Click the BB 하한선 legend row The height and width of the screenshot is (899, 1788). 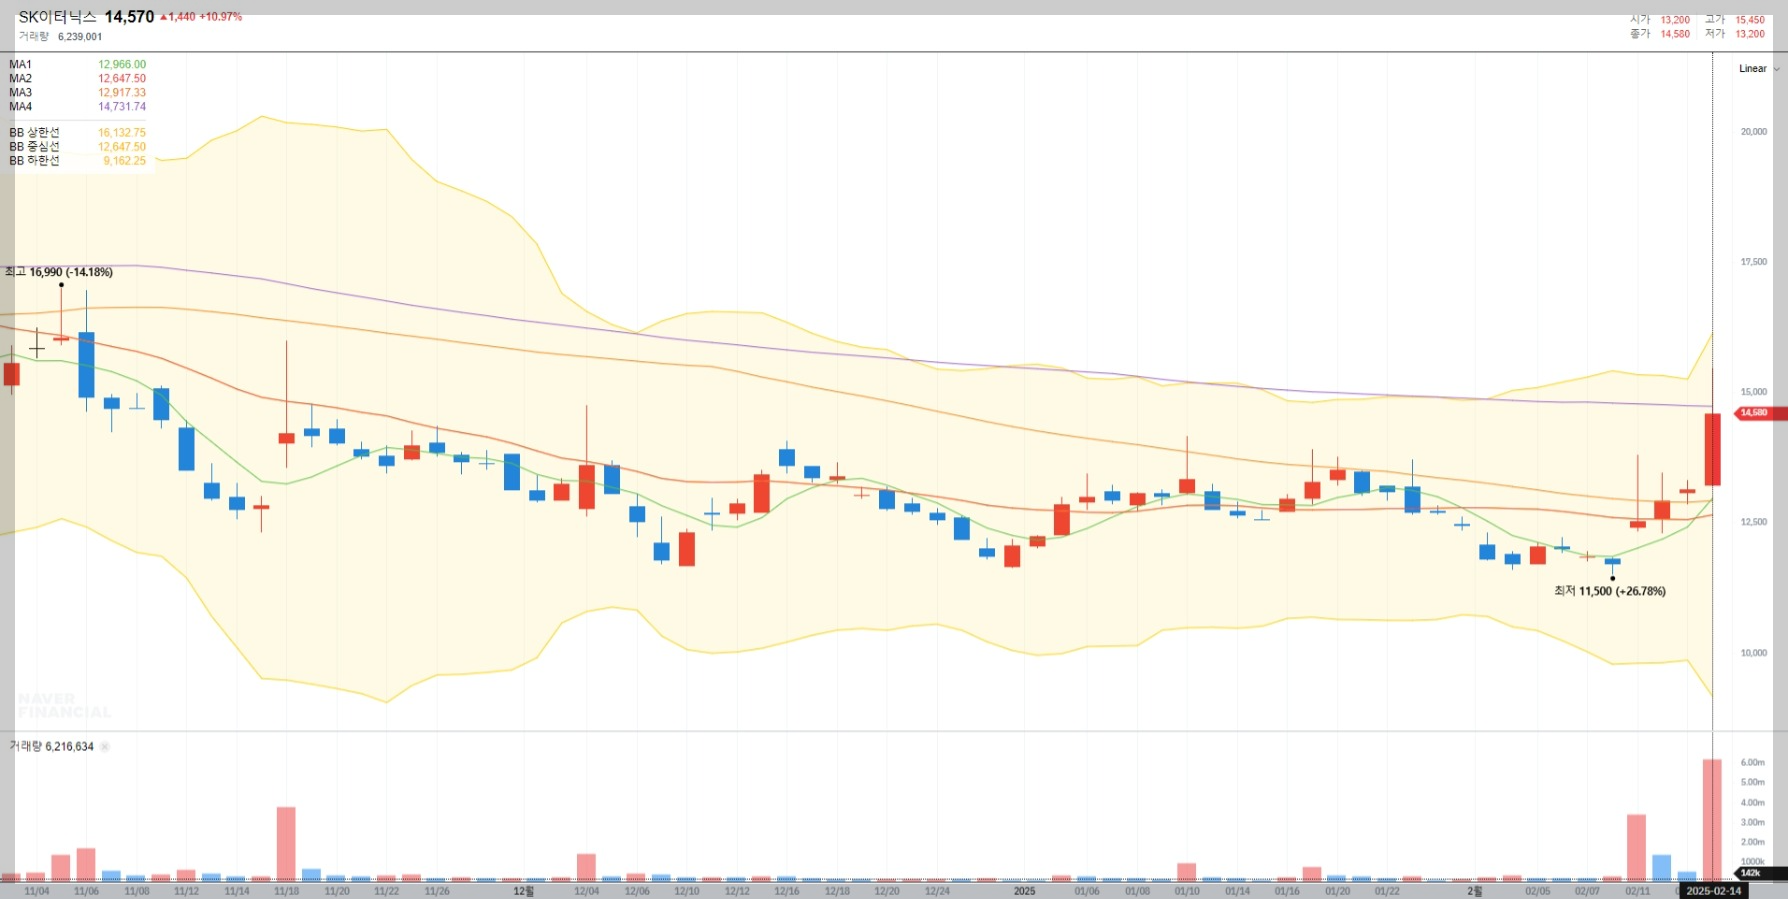click(78, 161)
